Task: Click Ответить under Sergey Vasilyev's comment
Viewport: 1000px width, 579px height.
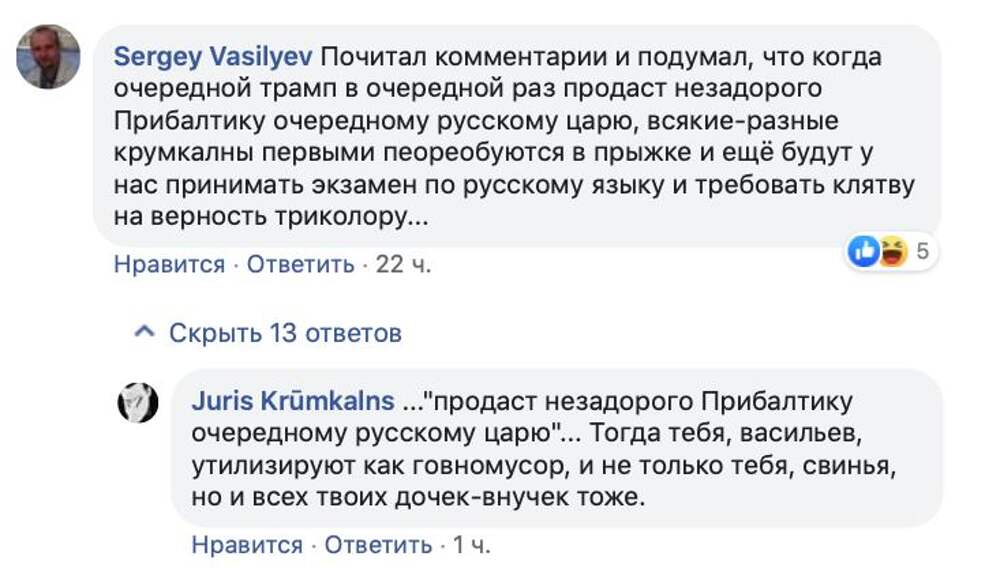Action: (300, 265)
